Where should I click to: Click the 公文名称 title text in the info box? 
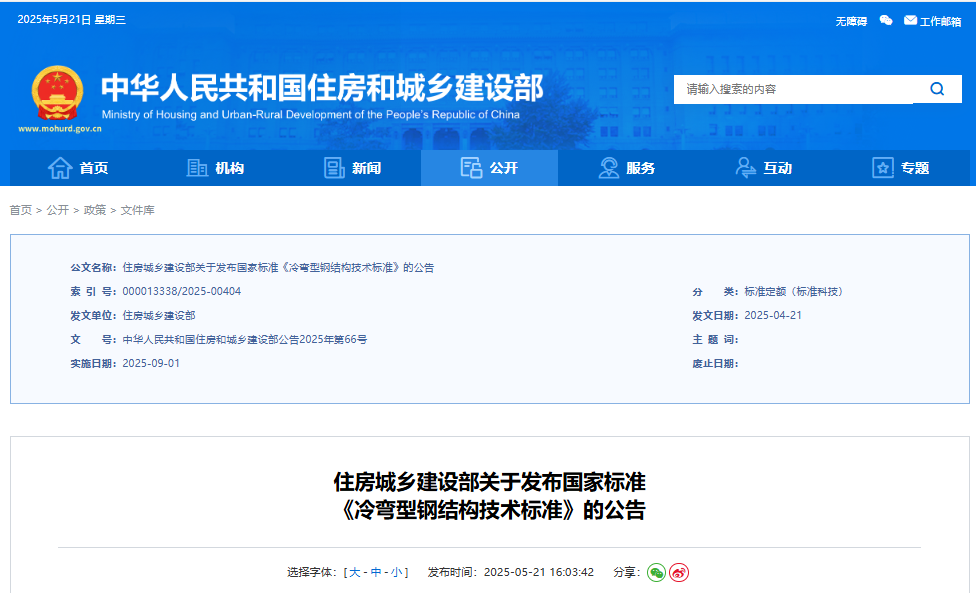click(278, 268)
